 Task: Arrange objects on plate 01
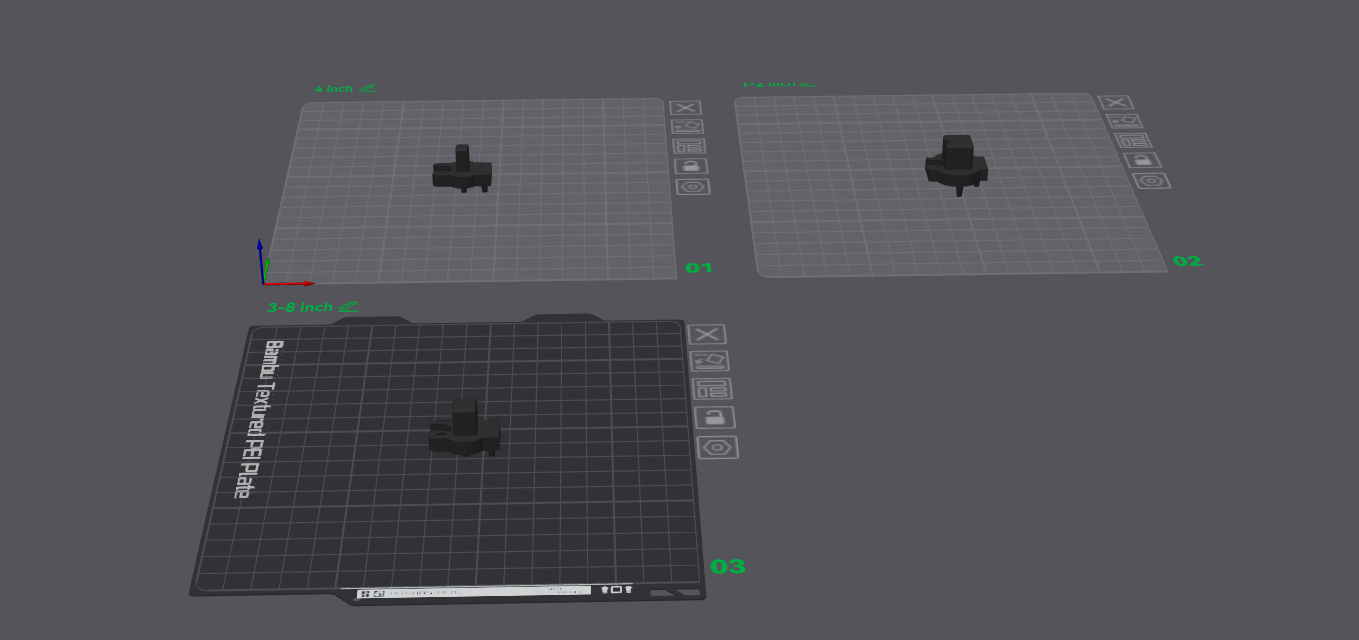[x=689, y=146]
